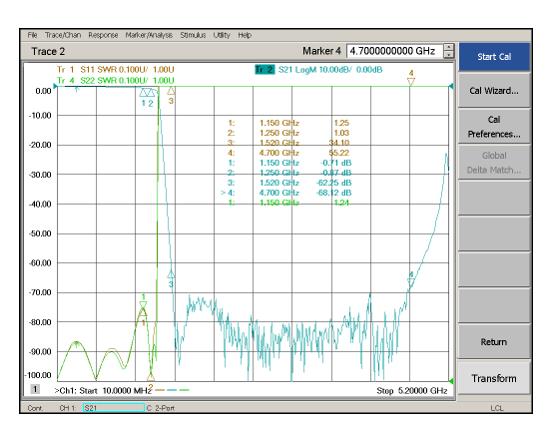Increase Marker 4 frequency with up arrow

tap(448, 48)
